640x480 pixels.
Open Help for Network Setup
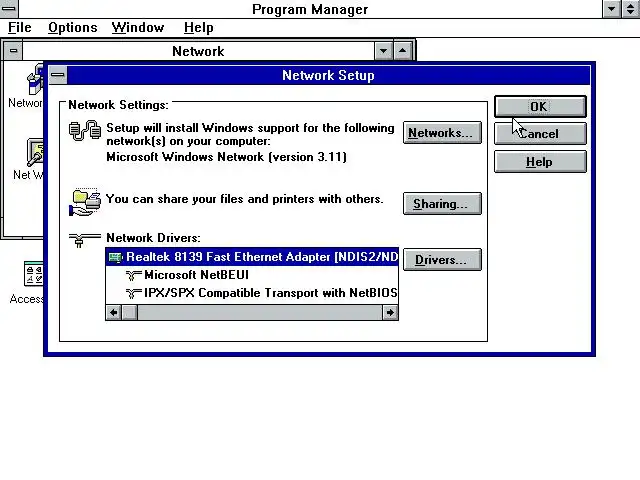coord(540,162)
